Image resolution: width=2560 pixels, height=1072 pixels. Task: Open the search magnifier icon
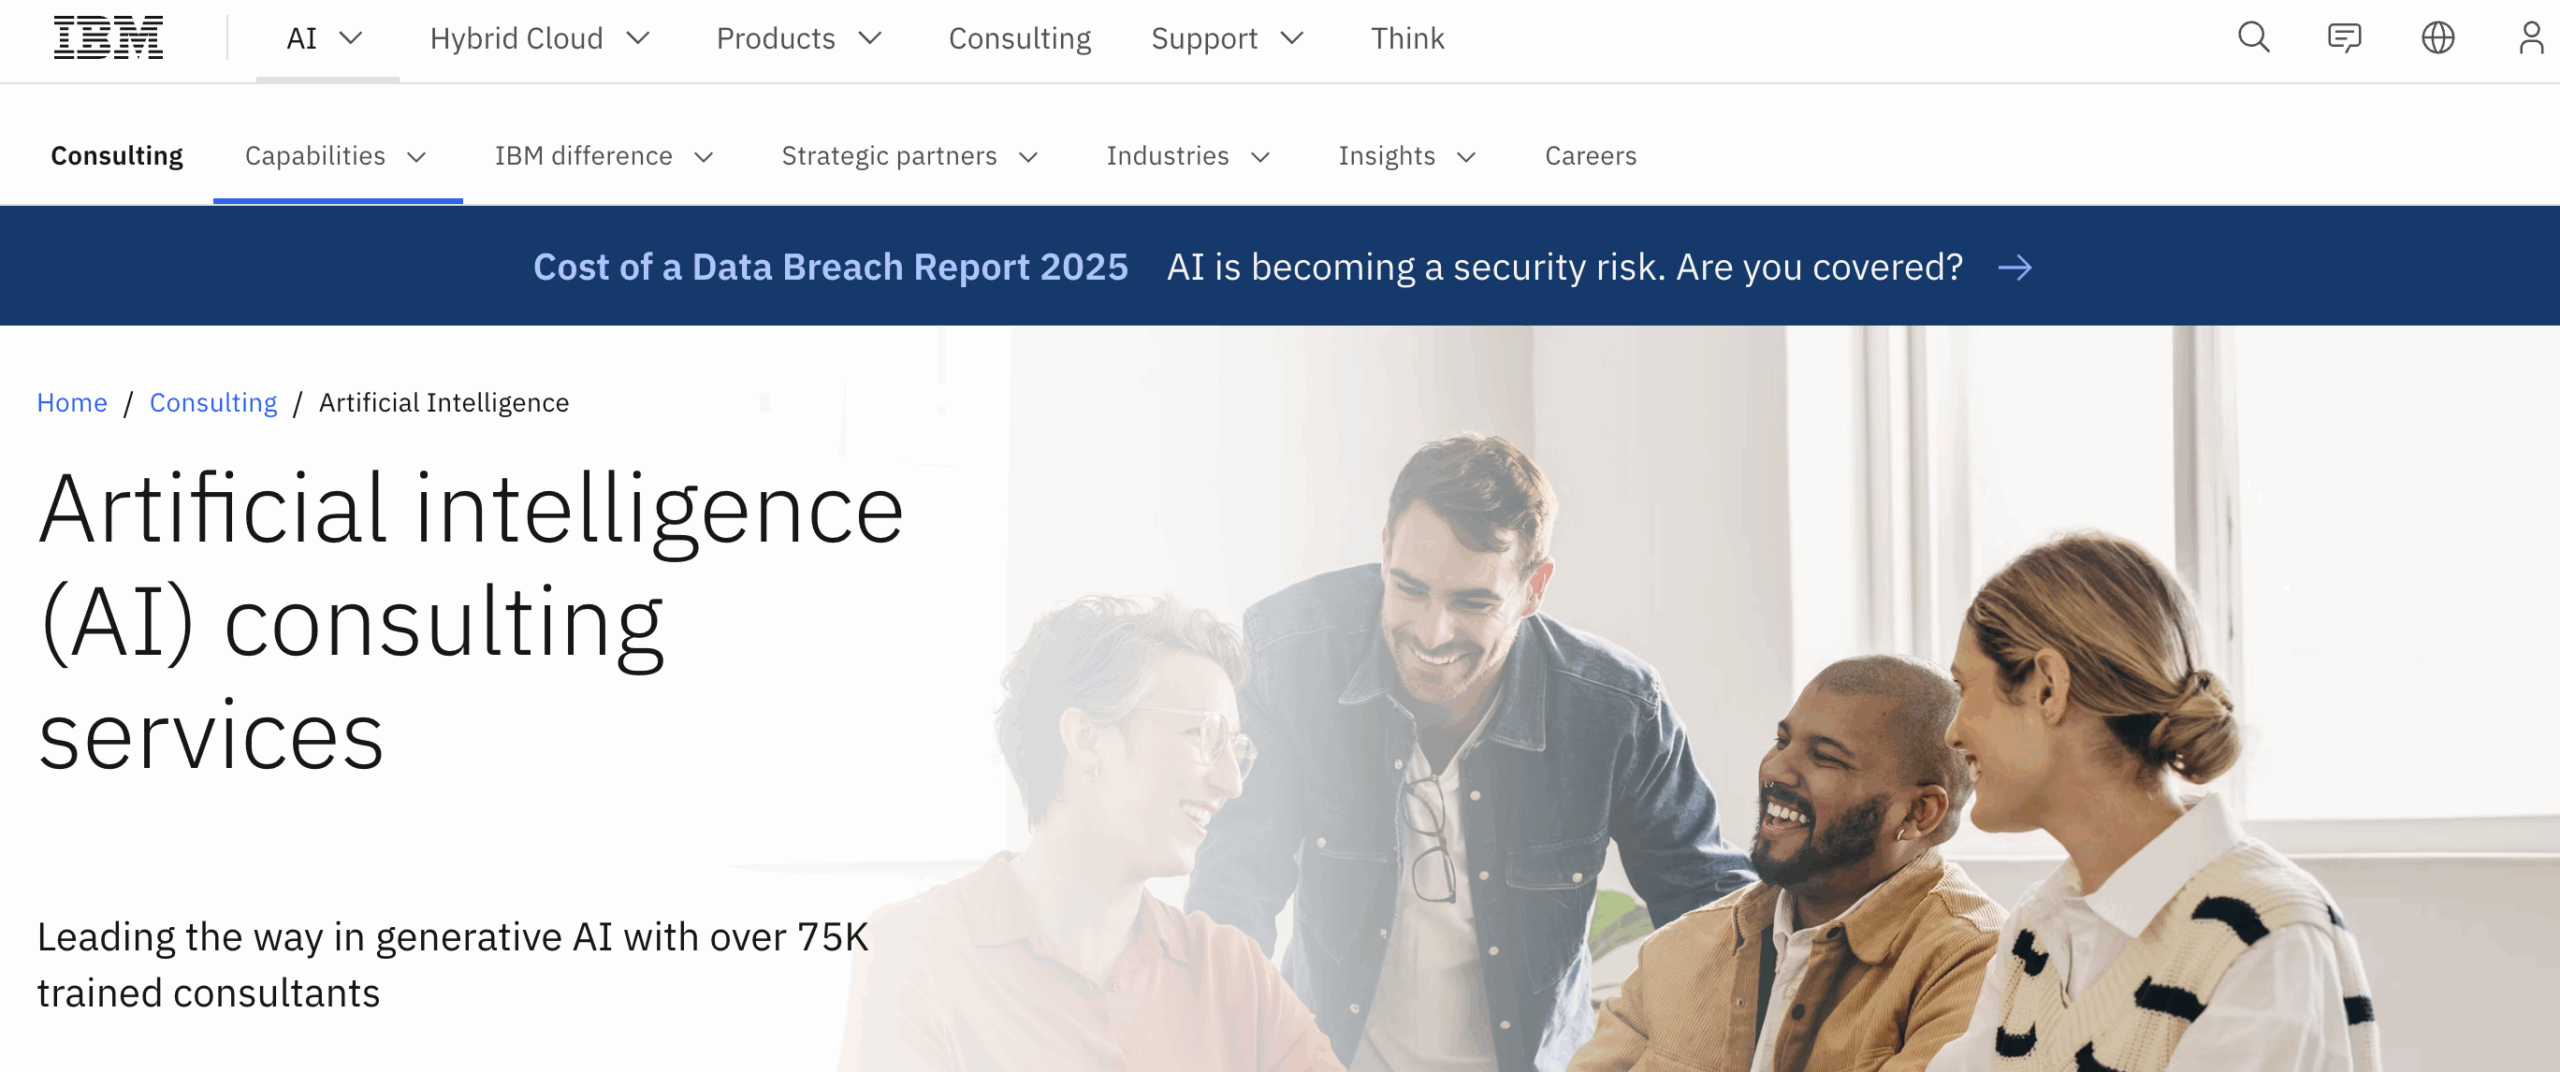2253,38
